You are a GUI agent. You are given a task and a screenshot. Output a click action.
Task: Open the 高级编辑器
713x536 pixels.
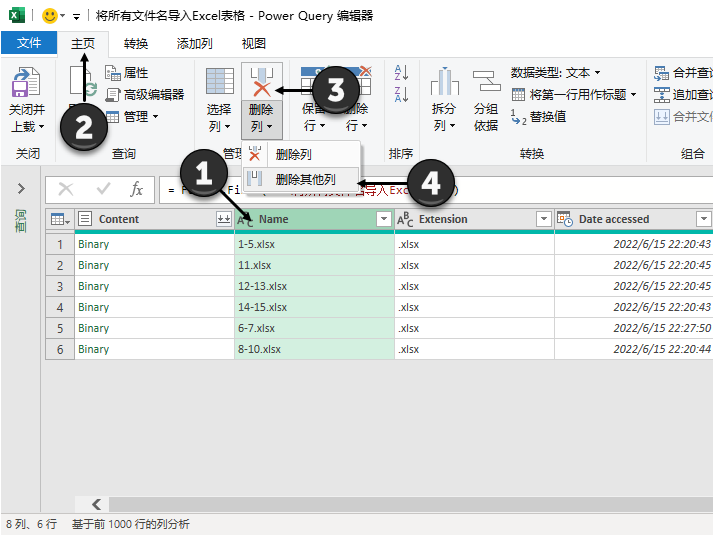click(145, 95)
